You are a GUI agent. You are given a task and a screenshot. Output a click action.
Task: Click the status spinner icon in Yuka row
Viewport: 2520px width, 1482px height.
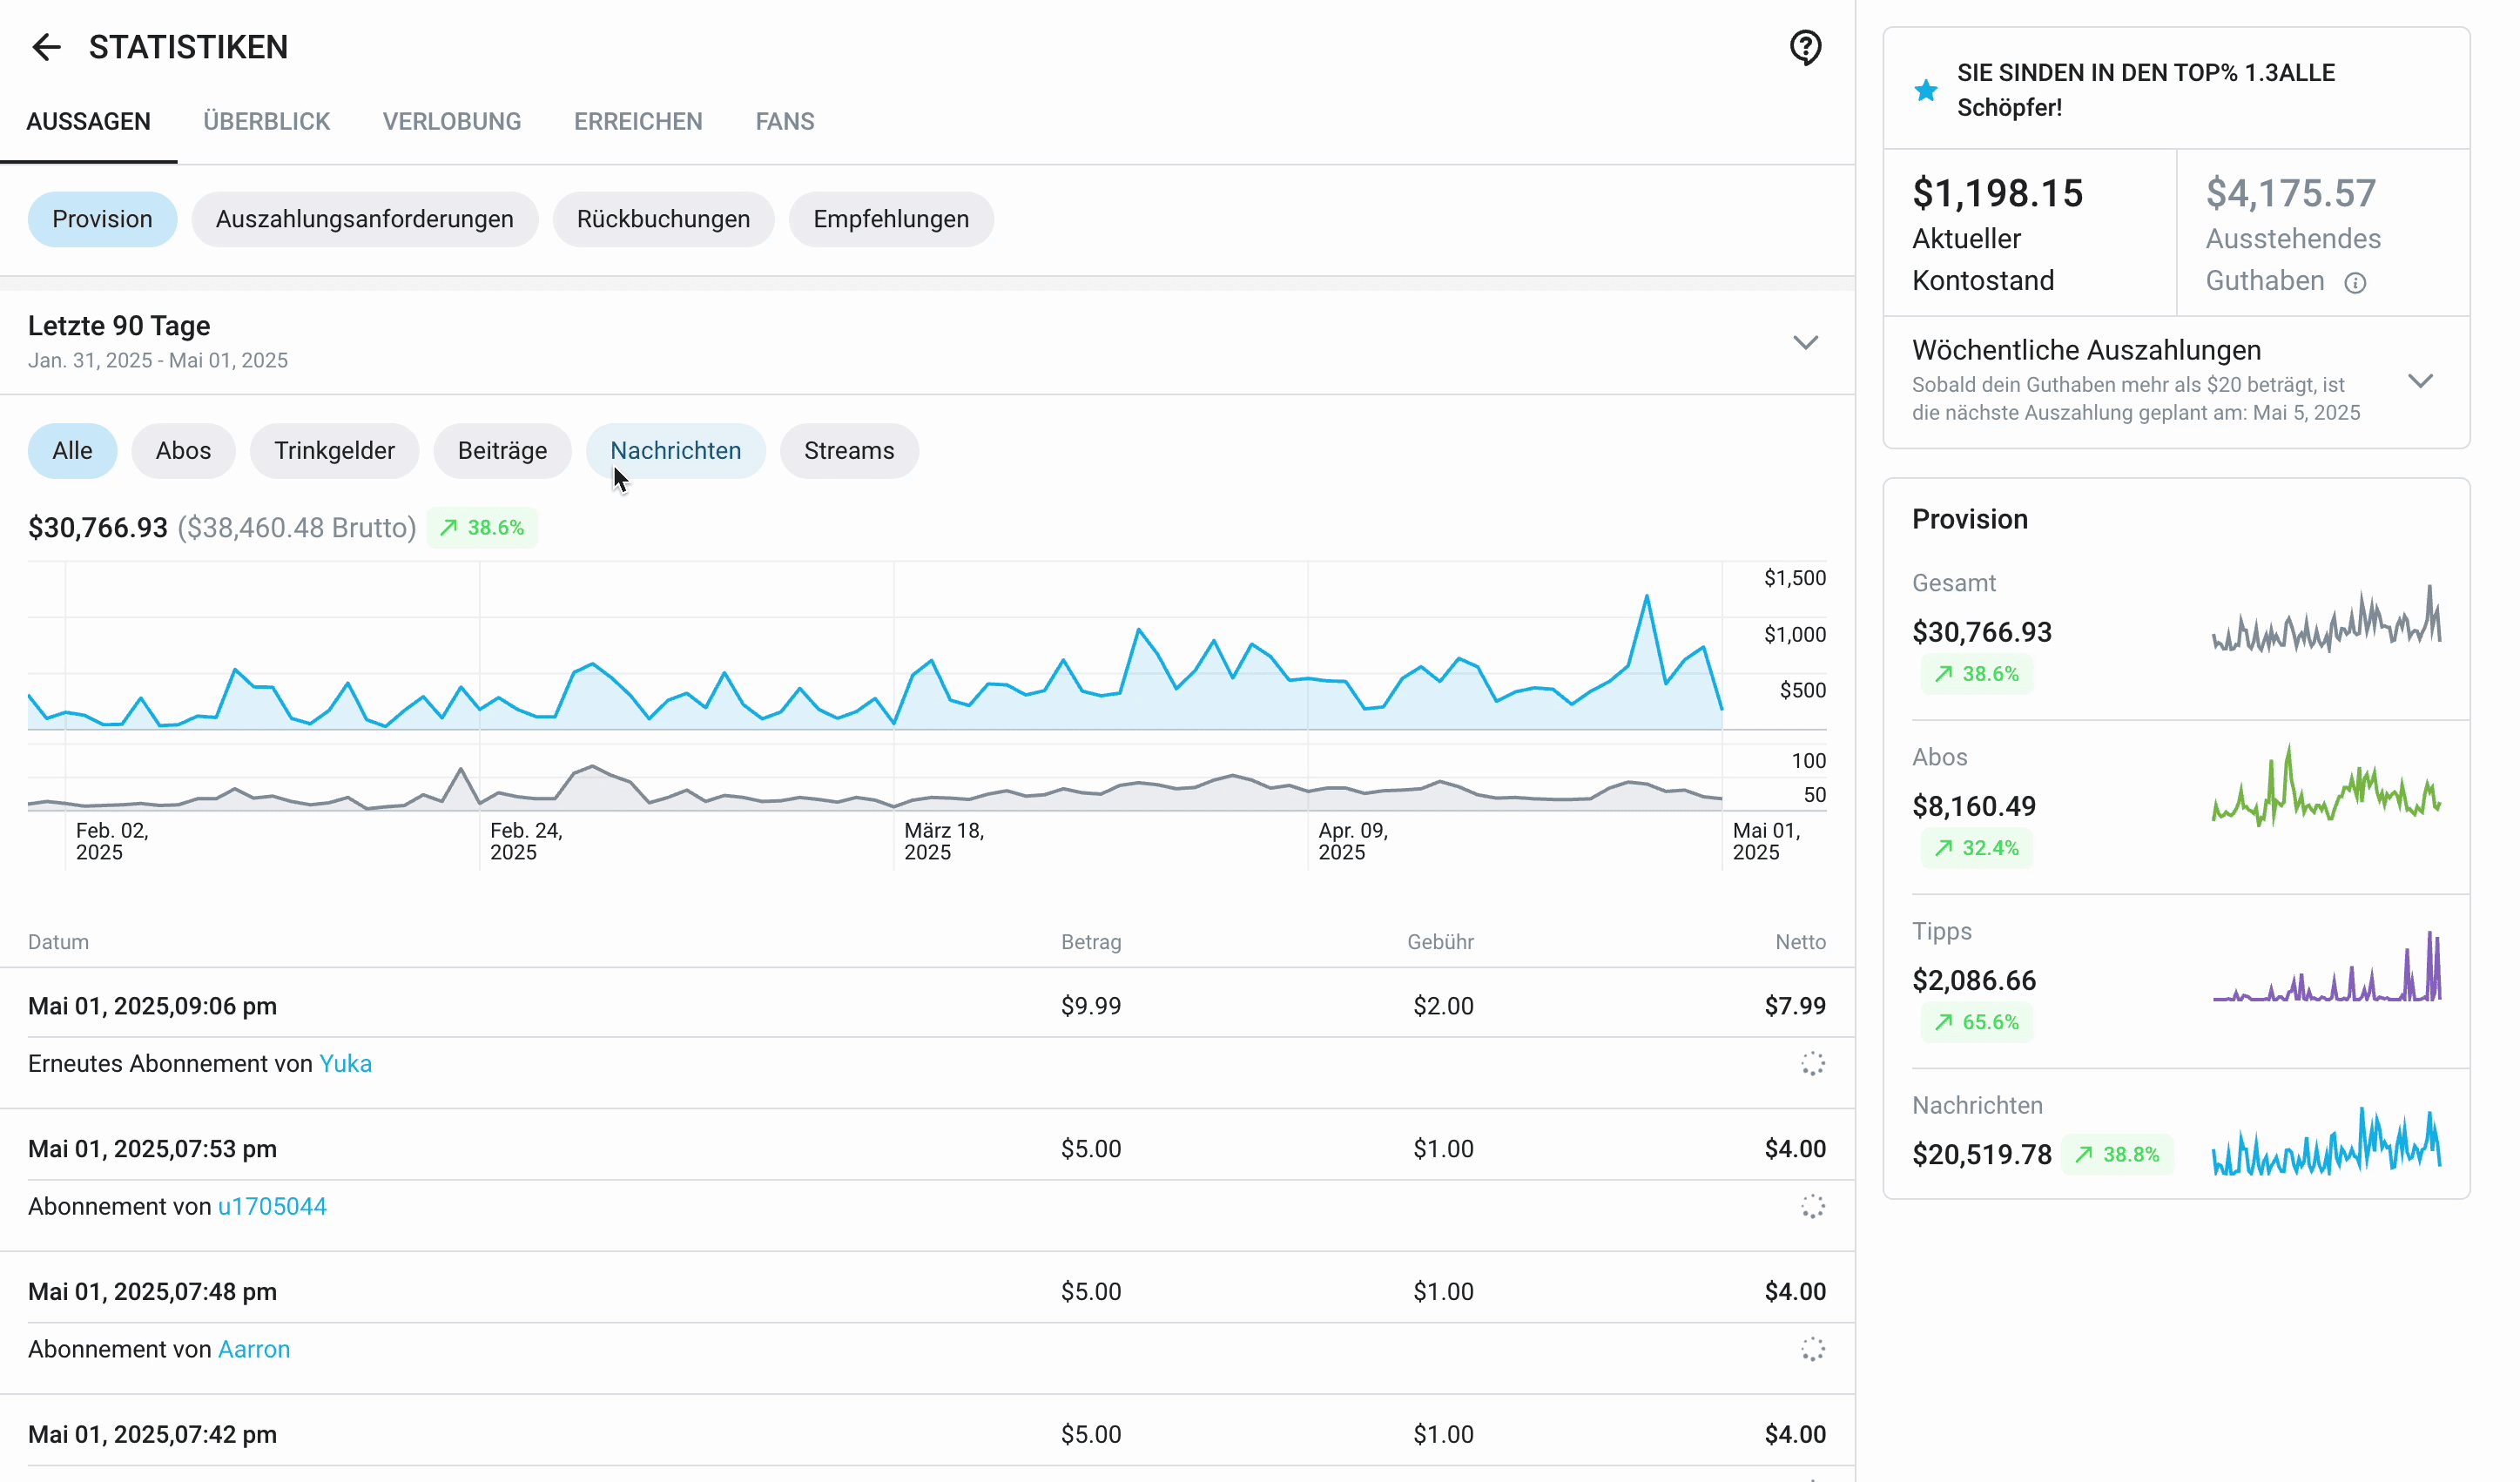tap(1812, 1063)
